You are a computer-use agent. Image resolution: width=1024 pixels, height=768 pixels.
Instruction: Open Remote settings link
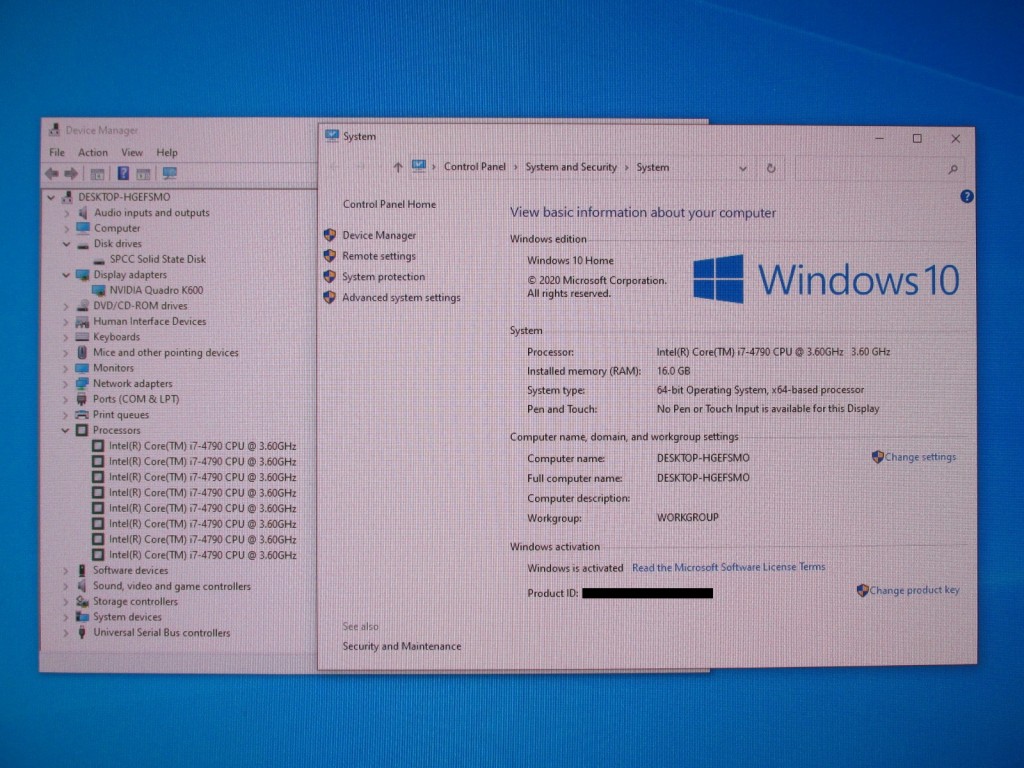pos(379,256)
